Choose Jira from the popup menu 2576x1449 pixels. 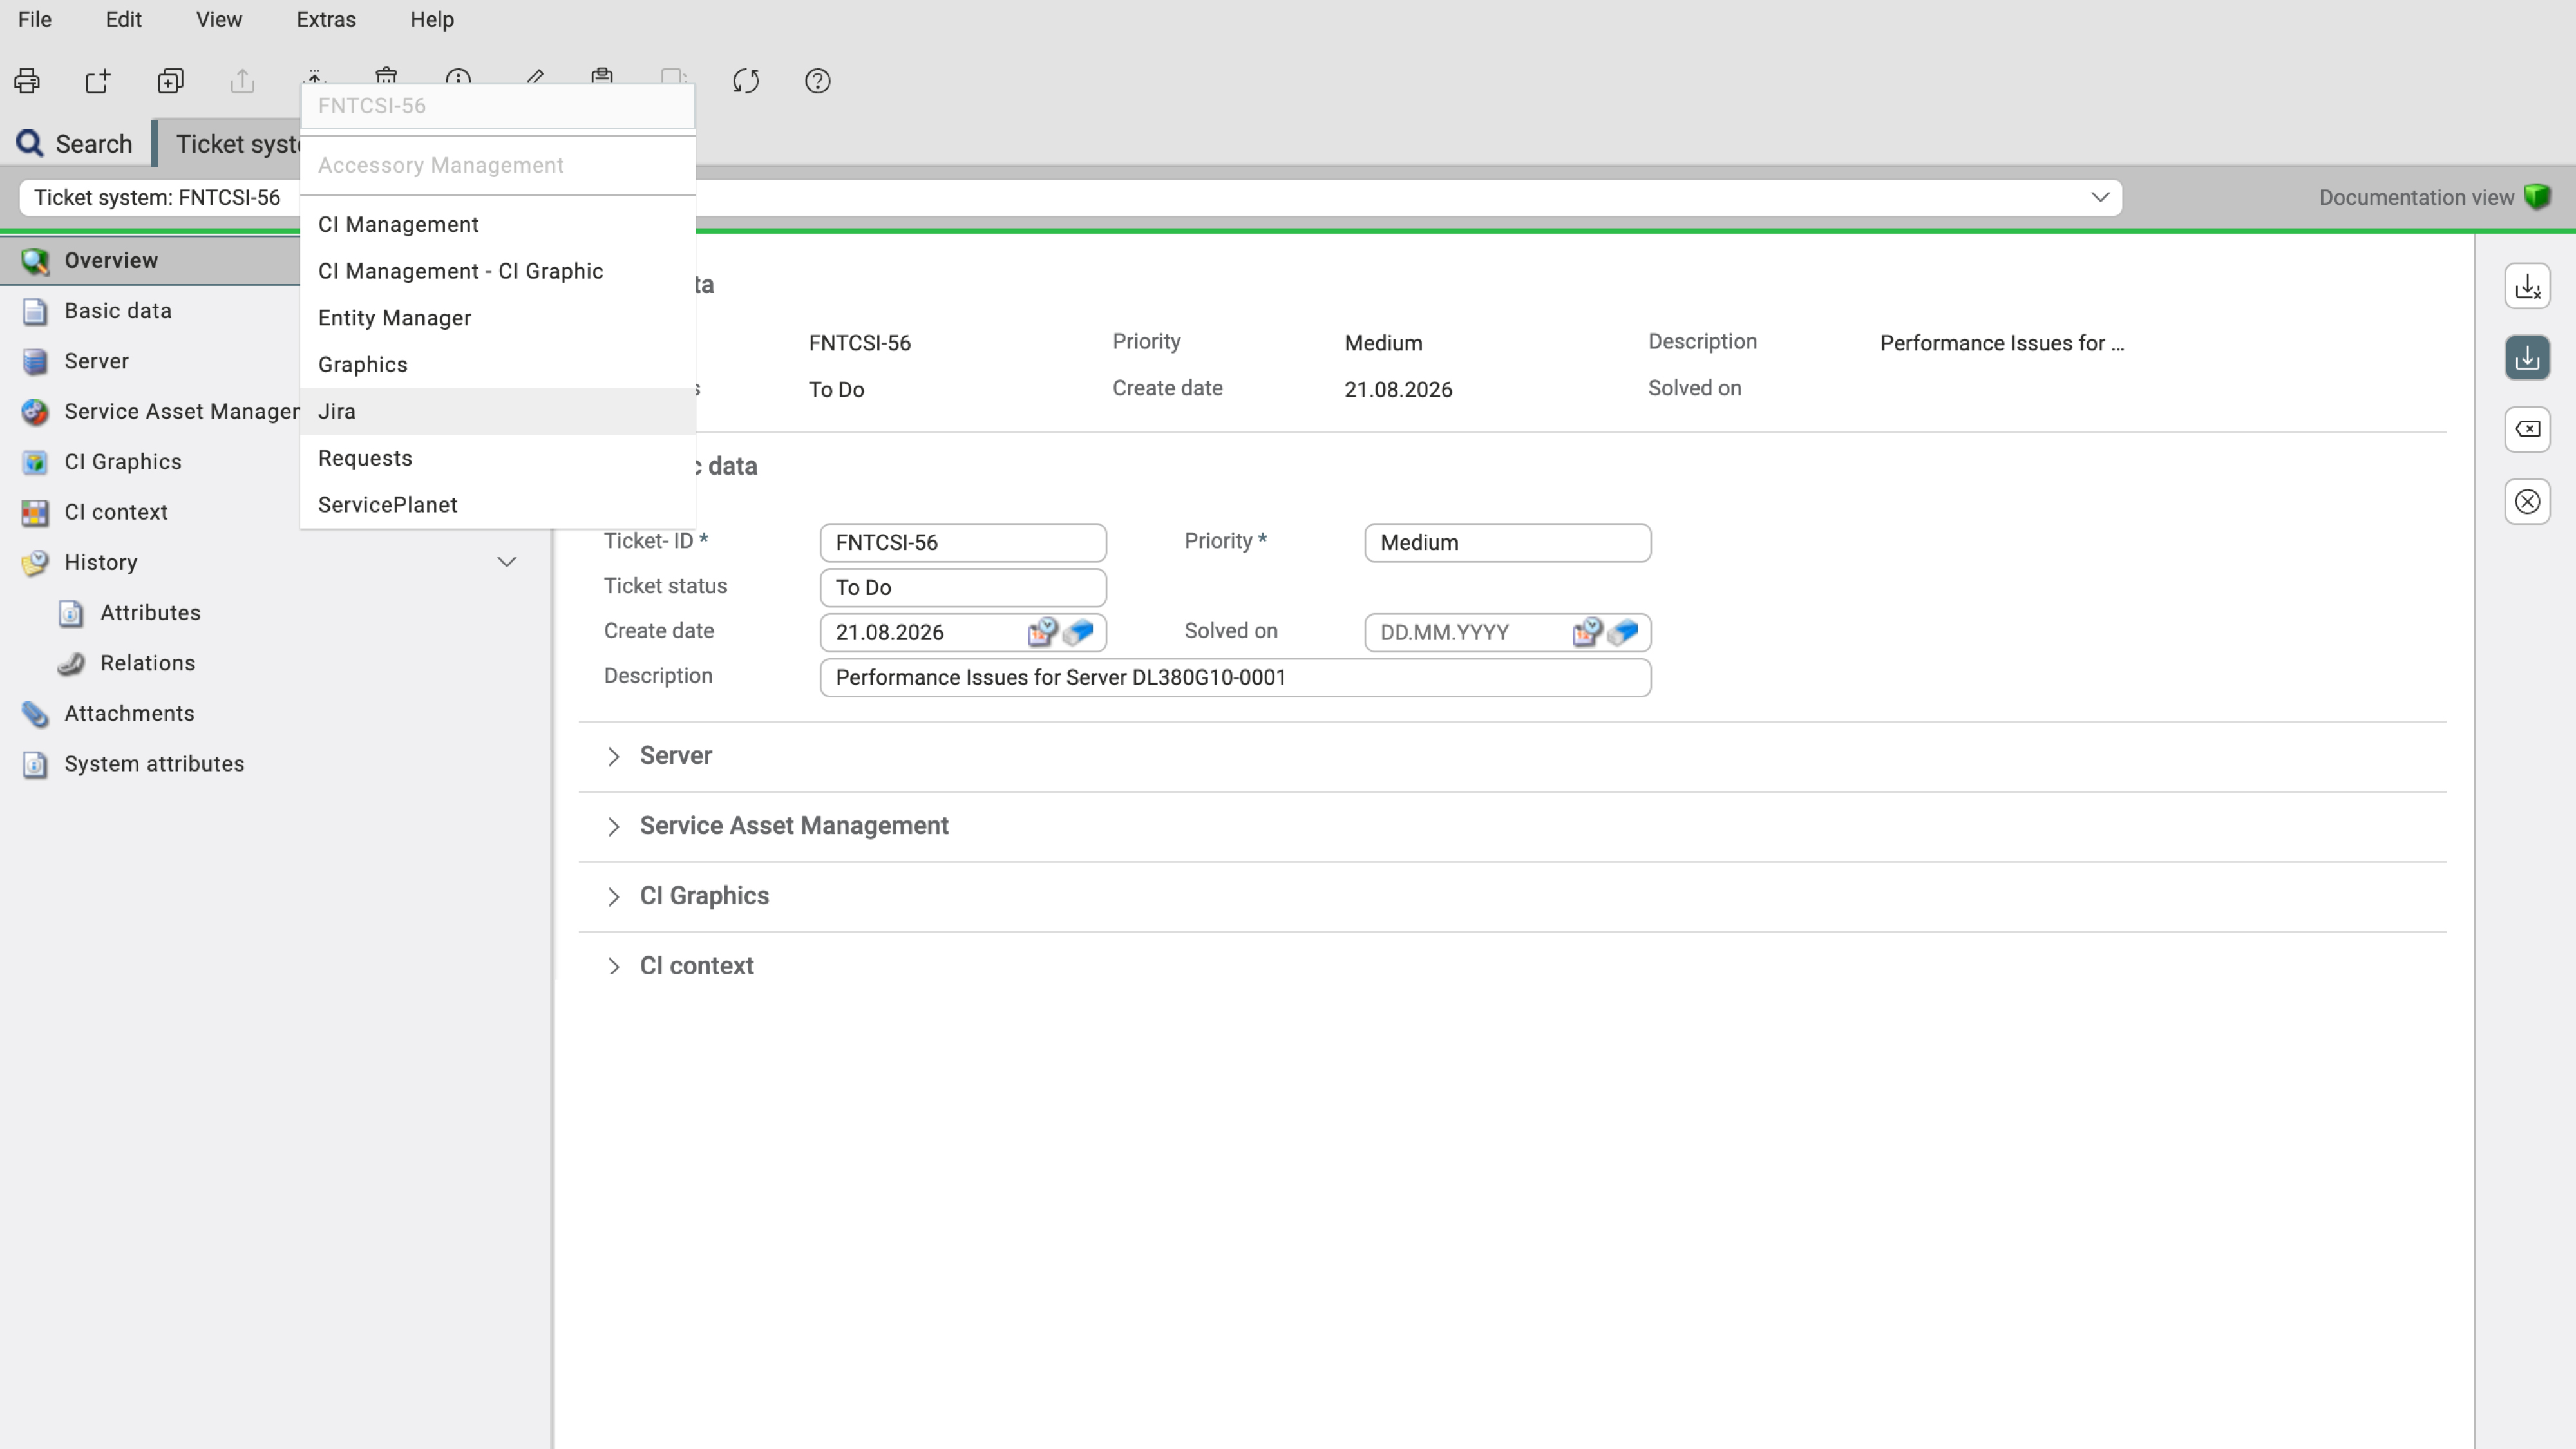pos(498,412)
